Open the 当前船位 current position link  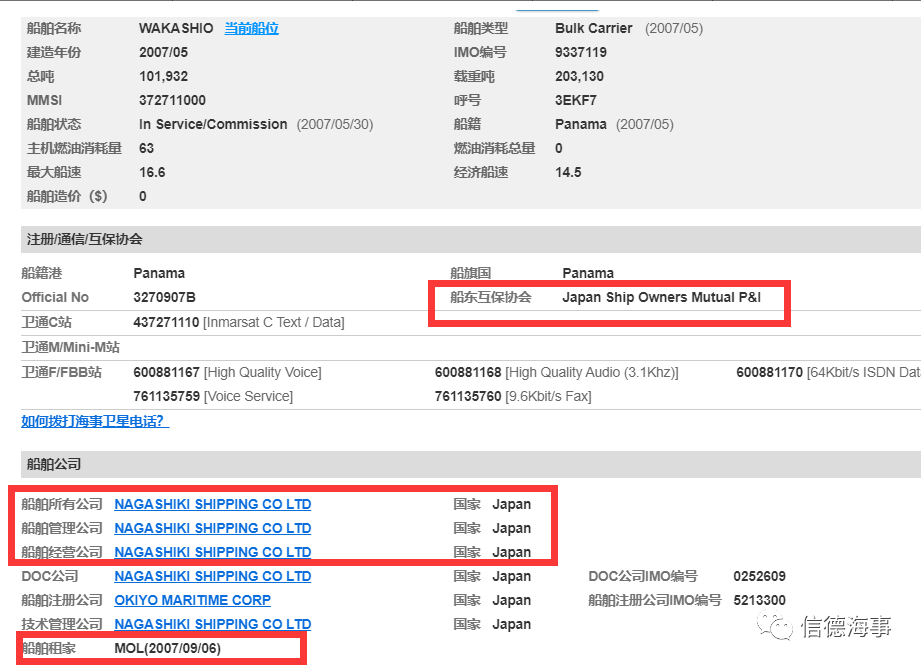click(251, 28)
